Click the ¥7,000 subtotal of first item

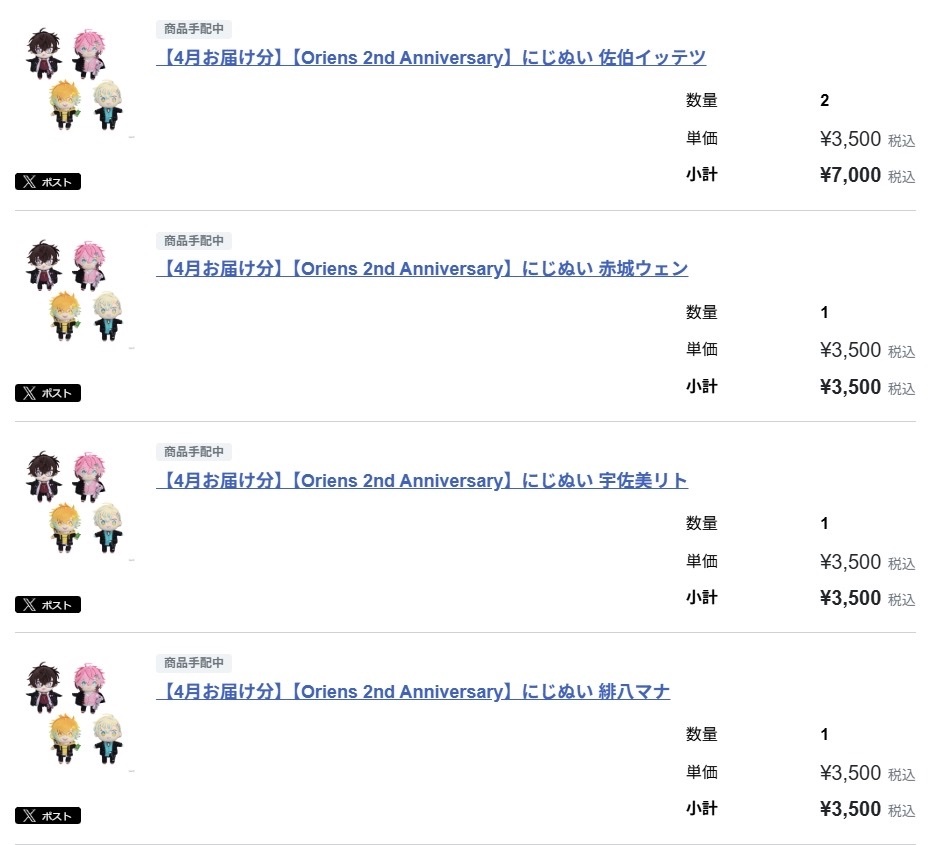pyautogui.click(x=850, y=175)
